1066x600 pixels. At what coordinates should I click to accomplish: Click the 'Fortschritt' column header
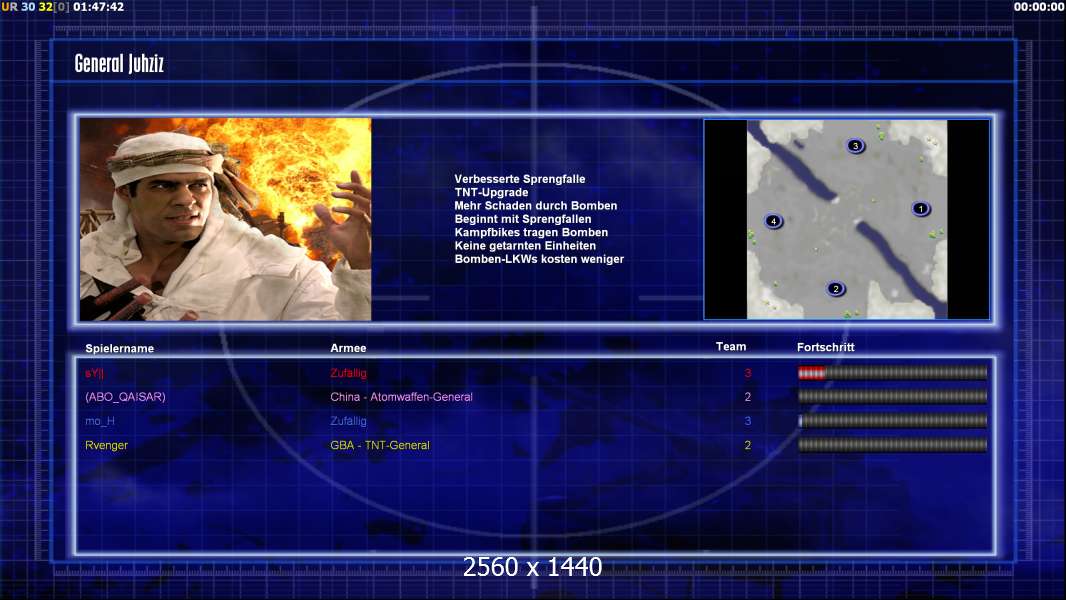coord(825,347)
